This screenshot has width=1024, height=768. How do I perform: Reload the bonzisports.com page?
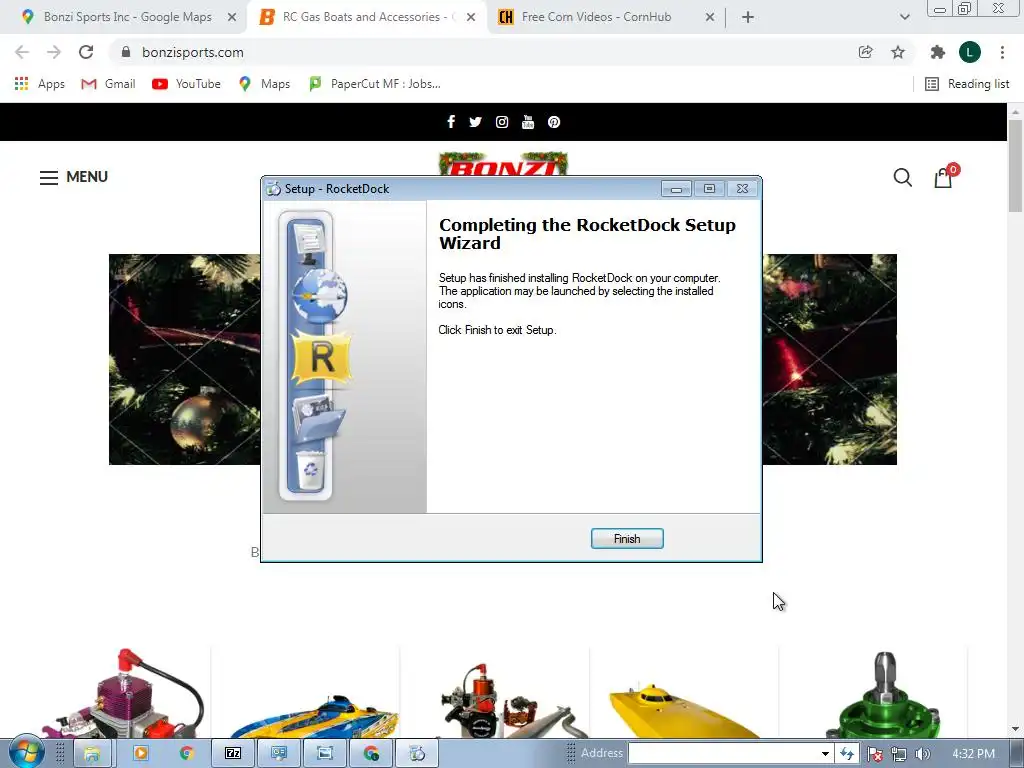click(86, 52)
